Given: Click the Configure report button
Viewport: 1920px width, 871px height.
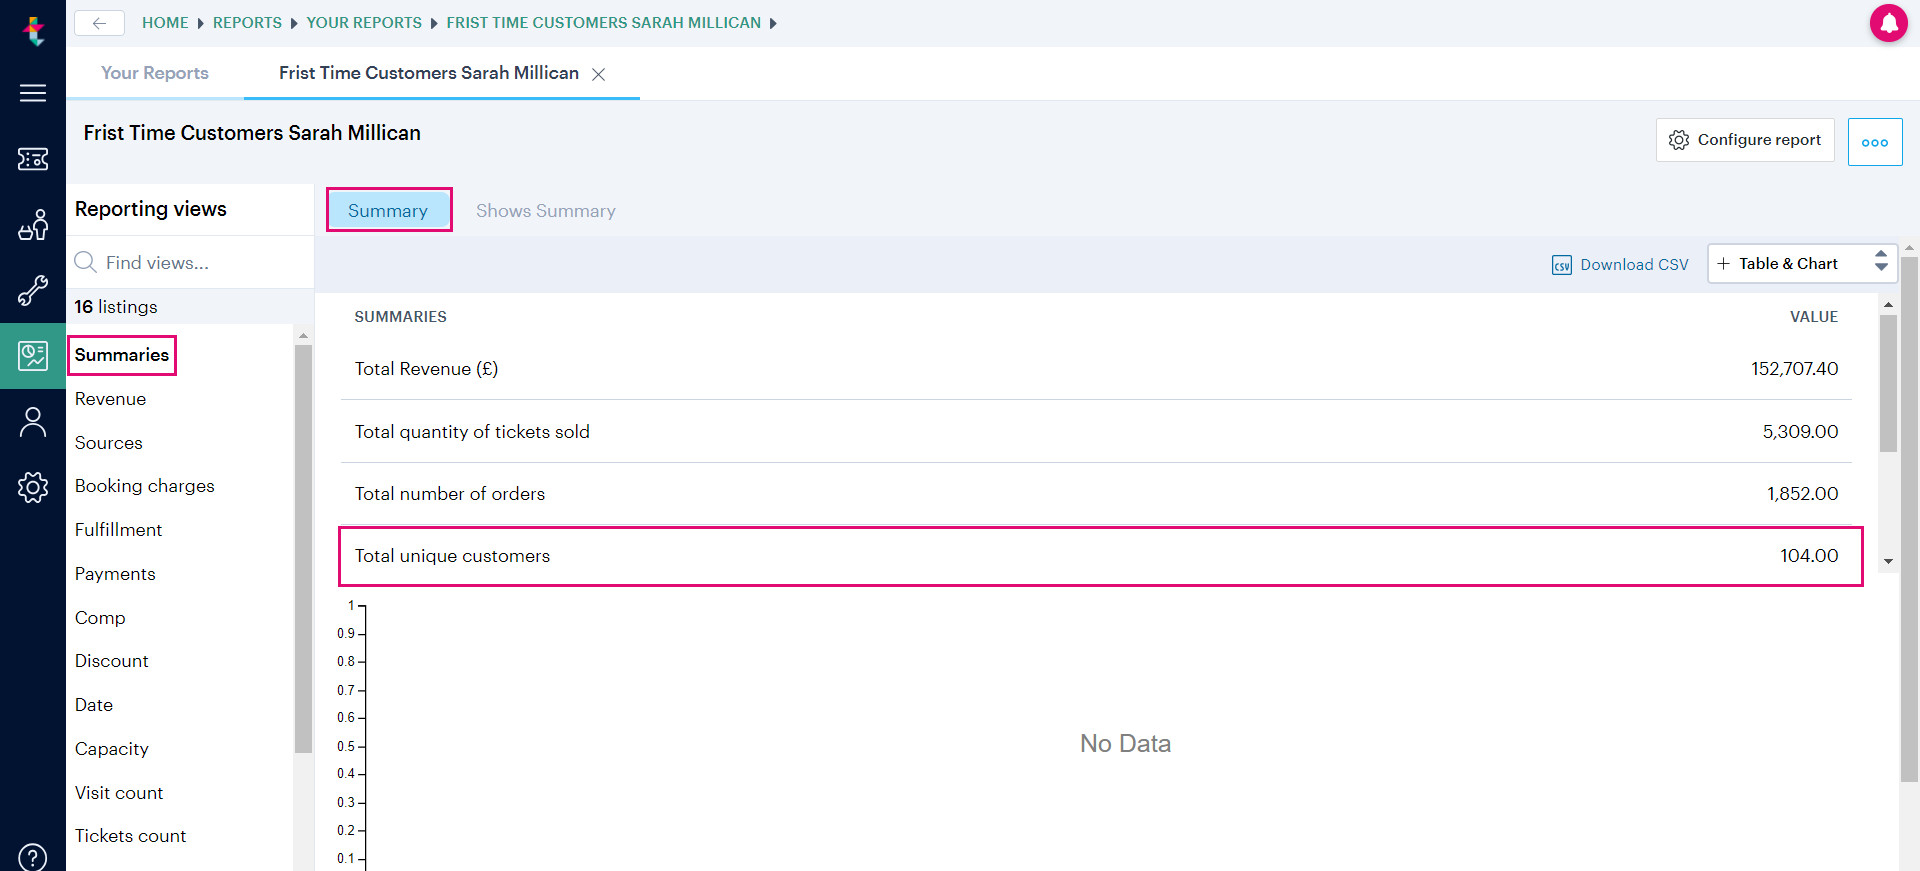Looking at the screenshot, I should click(x=1745, y=140).
